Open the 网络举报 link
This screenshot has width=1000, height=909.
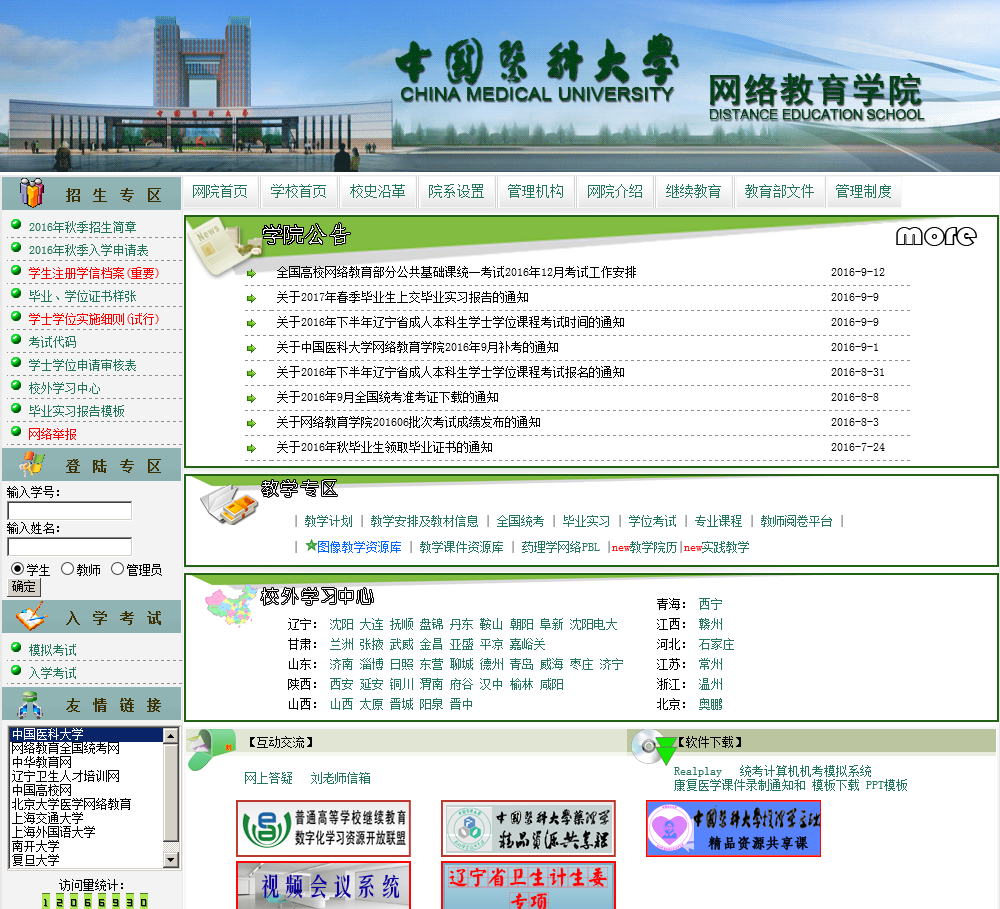tap(52, 434)
